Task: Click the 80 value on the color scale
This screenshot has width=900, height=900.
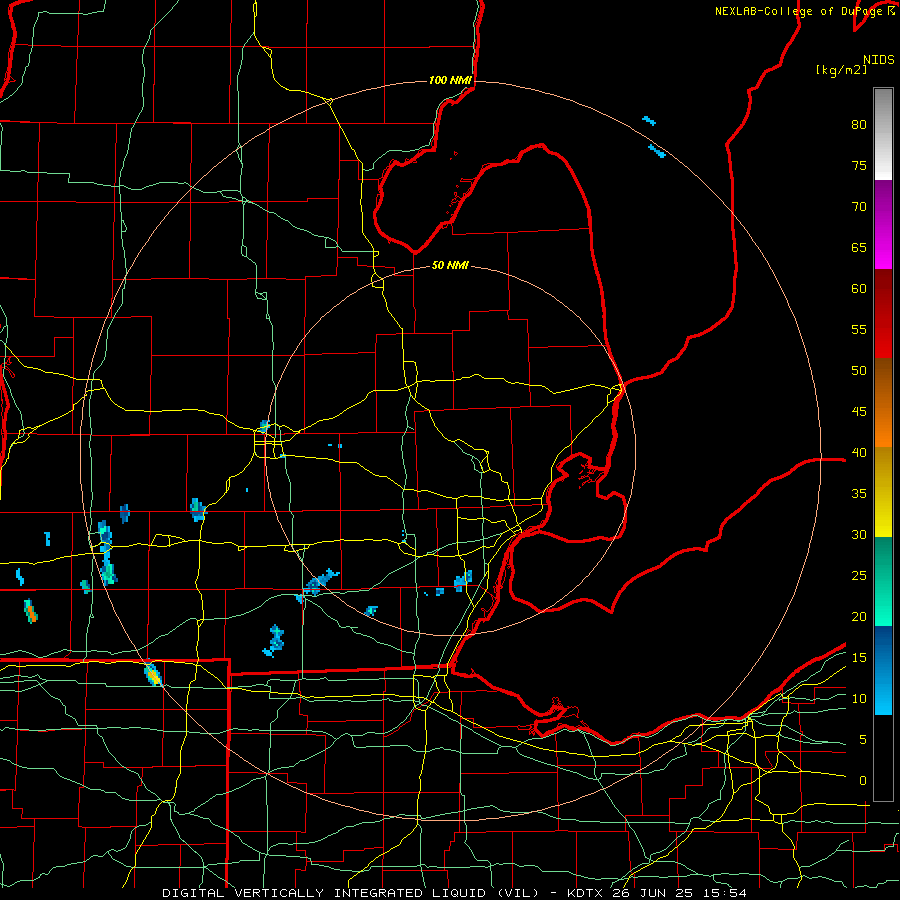Action: click(859, 125)
